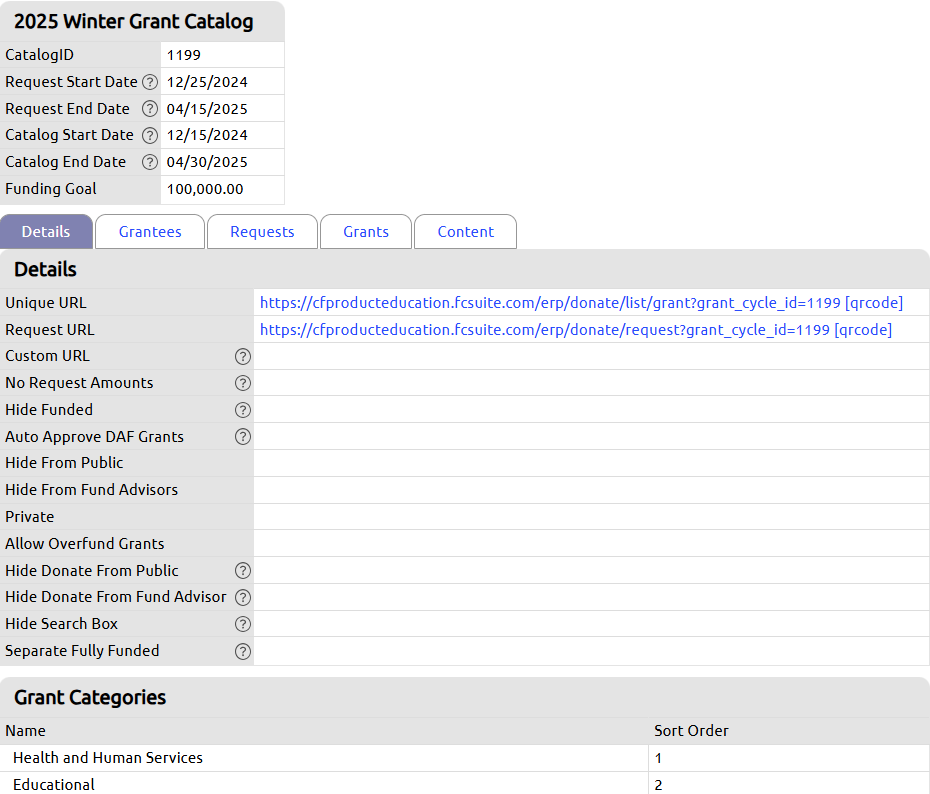Screen dimensions: 930x794
Task: Click help icon for Hide Donate From Fund Advisor
Action: [x=243, y=597]
